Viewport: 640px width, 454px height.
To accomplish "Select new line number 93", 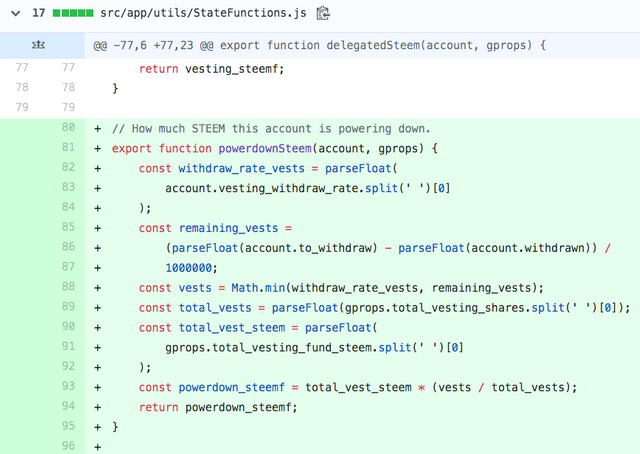I will [x=69, y=386].
